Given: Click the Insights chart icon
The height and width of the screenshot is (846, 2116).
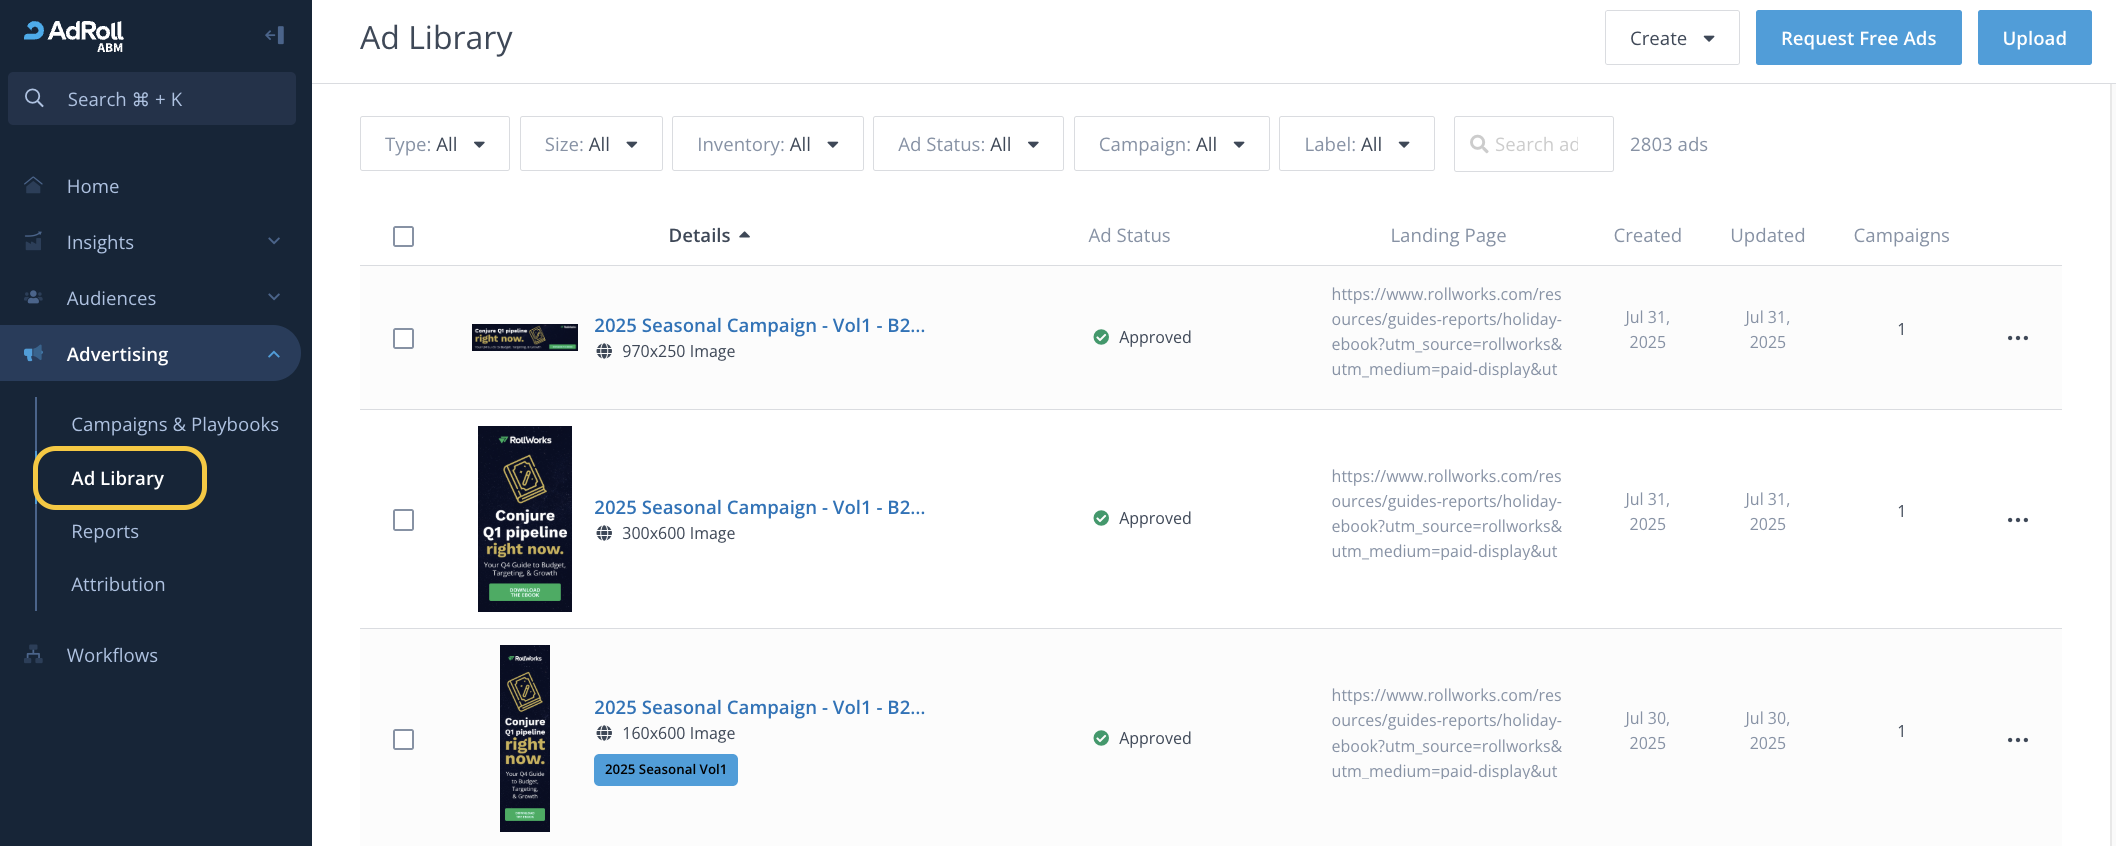Looking at the screenshot, I should (34, 242).
